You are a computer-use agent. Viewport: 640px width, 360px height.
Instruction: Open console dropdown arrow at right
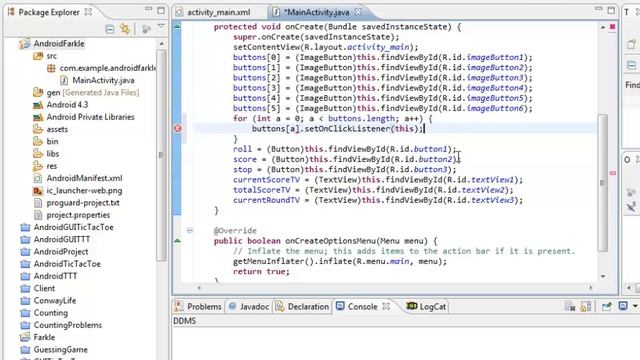point(635,306)
